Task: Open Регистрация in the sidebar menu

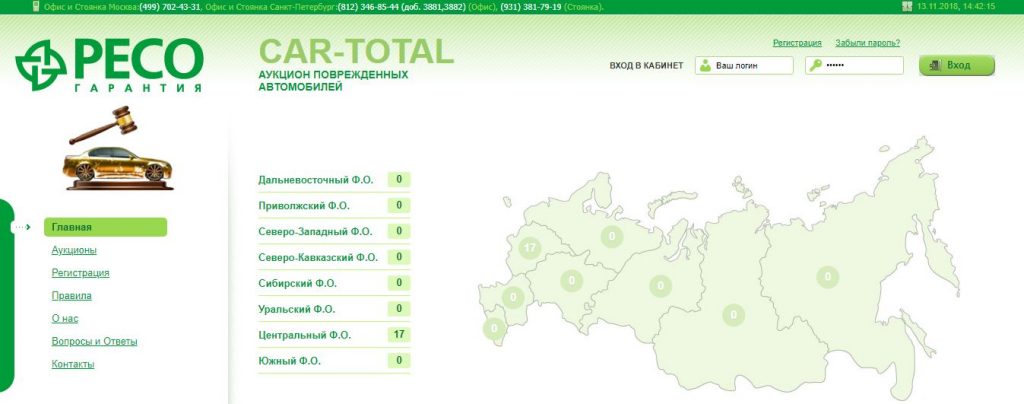Action: [80, 273]
